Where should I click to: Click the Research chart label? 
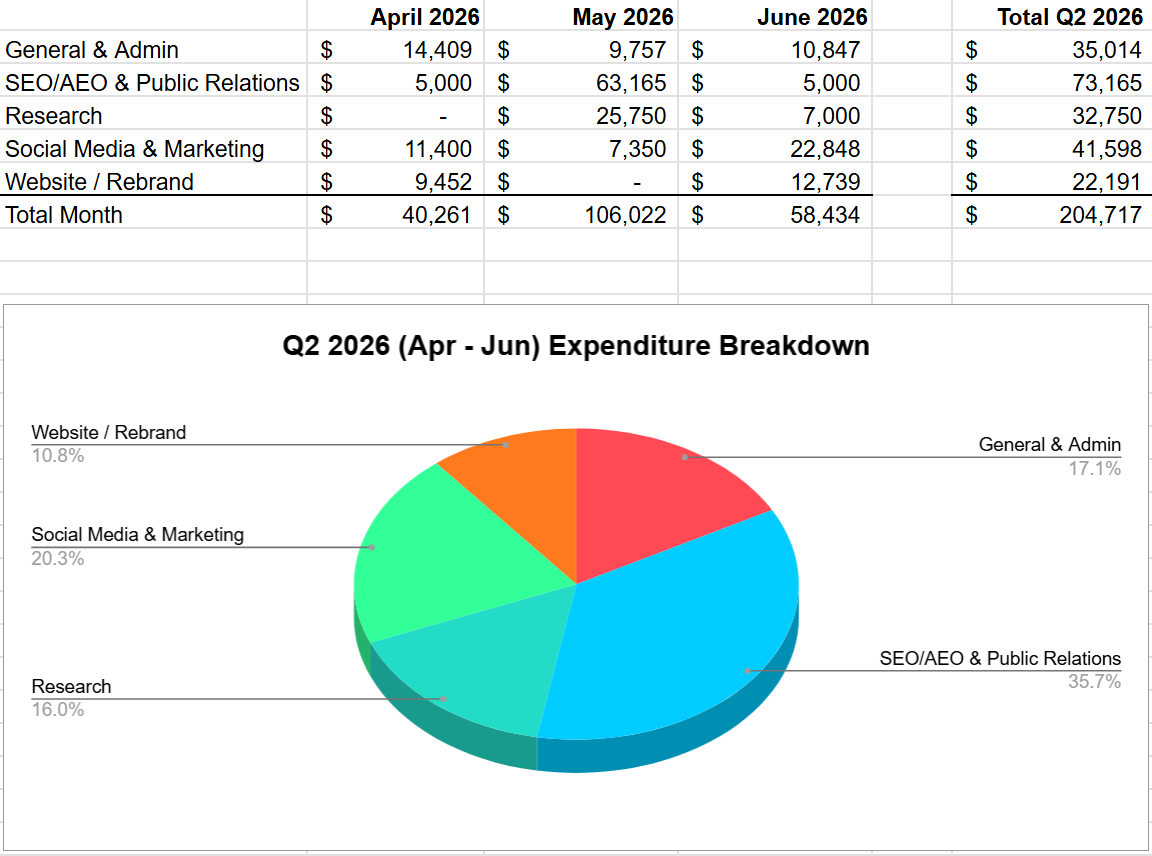pos(71,686)
